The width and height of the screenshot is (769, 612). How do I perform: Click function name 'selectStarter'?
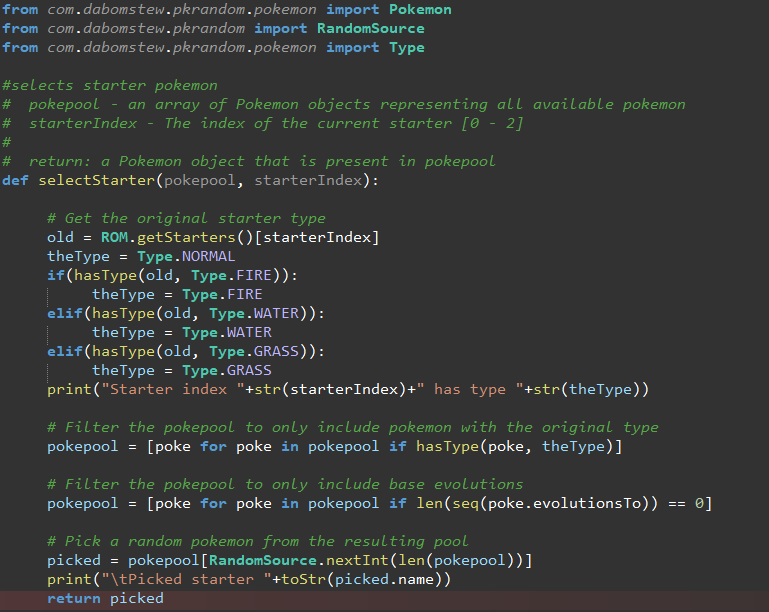[97, 180]
